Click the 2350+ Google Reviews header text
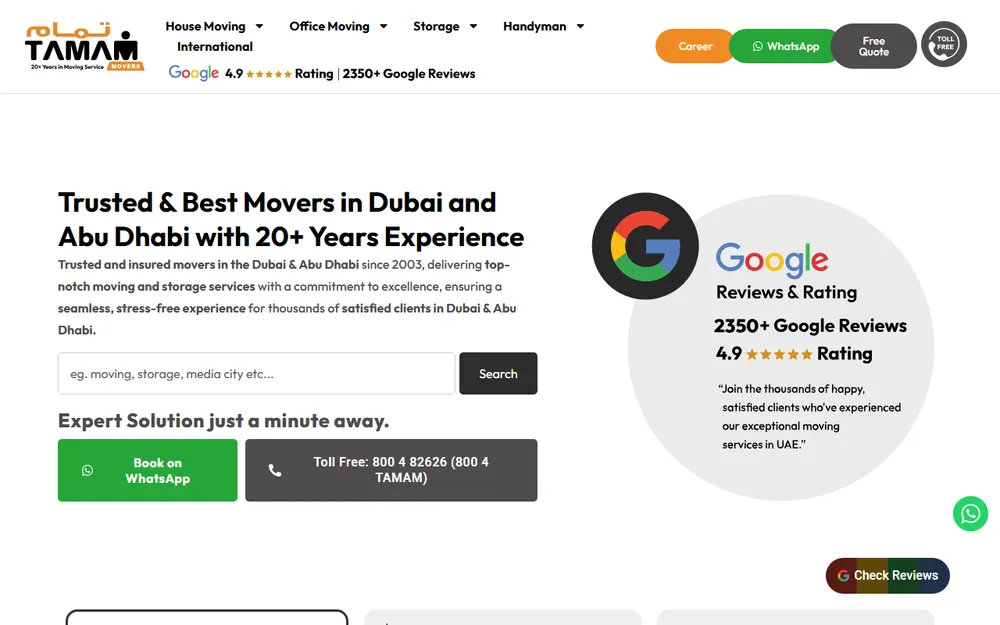Image resolution: width=1000 pixels, height=625 pixels. pos(409,73)
